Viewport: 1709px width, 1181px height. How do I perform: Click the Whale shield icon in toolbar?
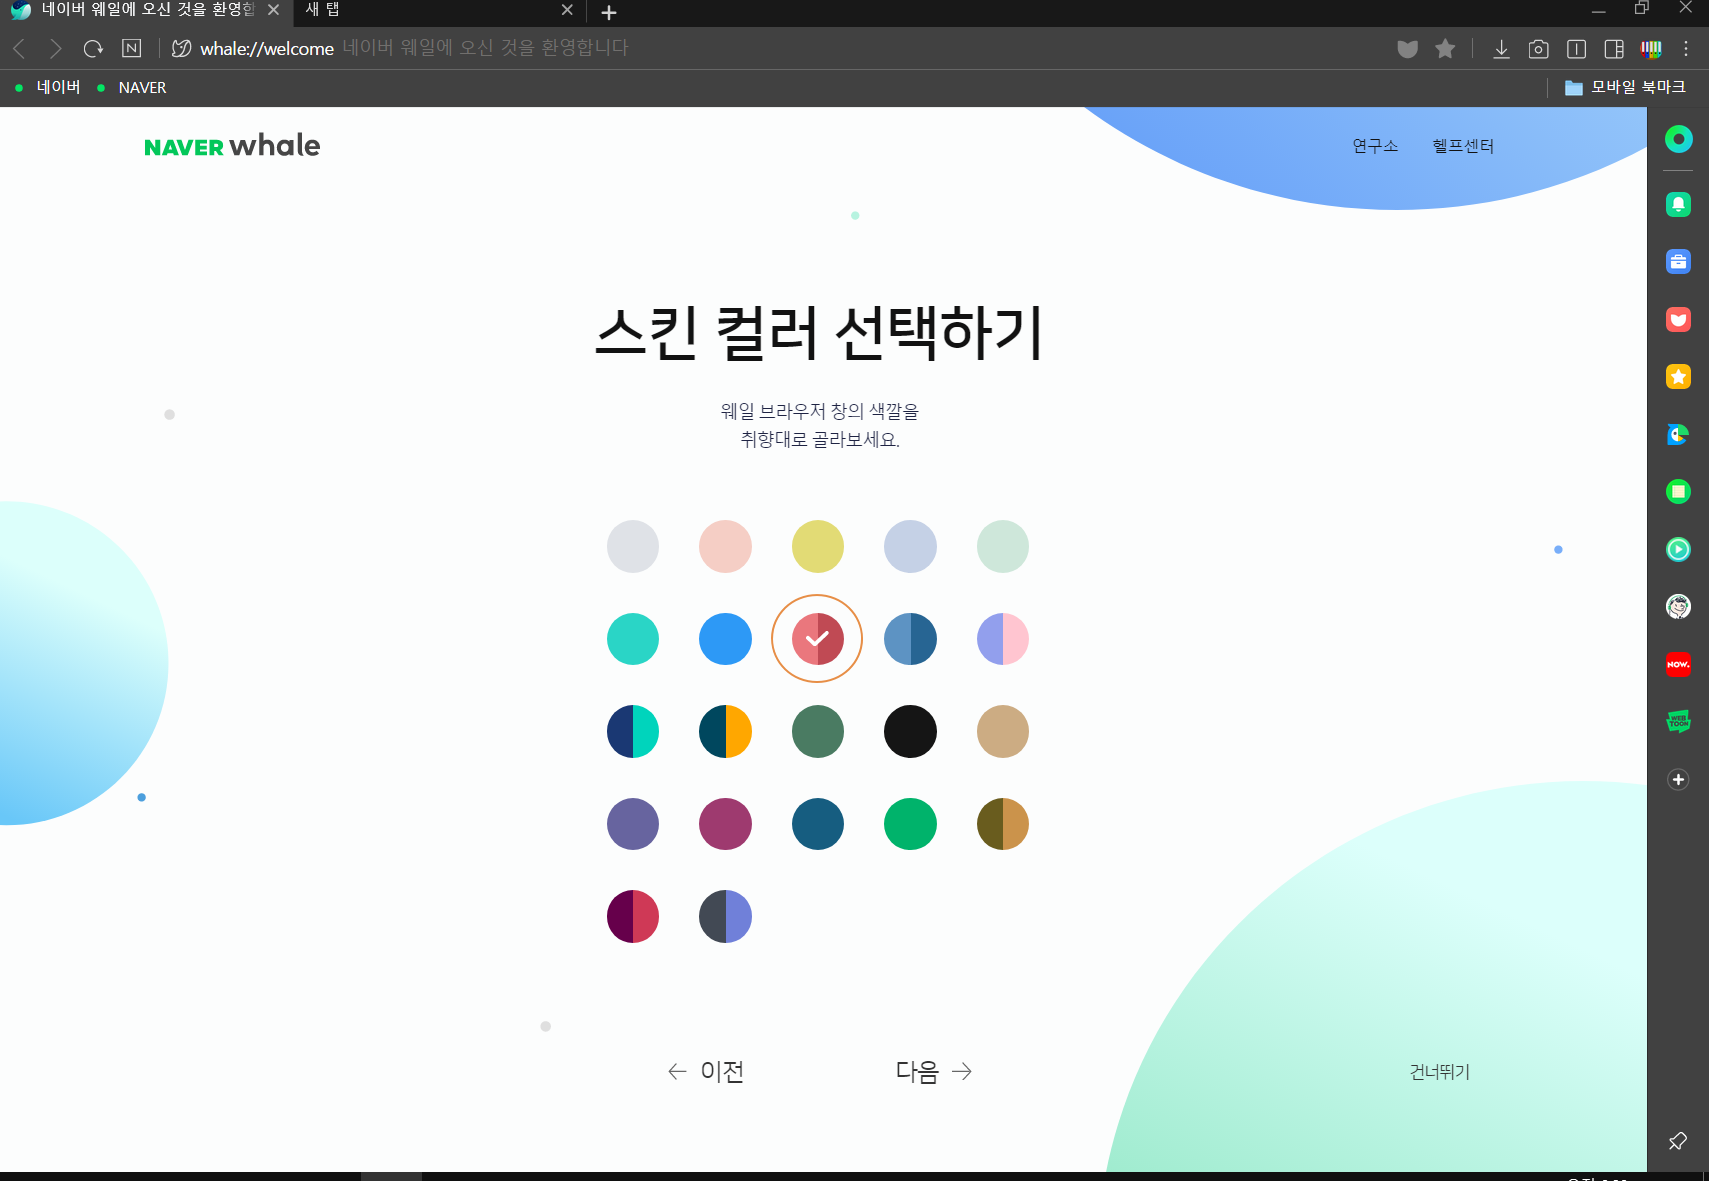[x=1407, y=48]
